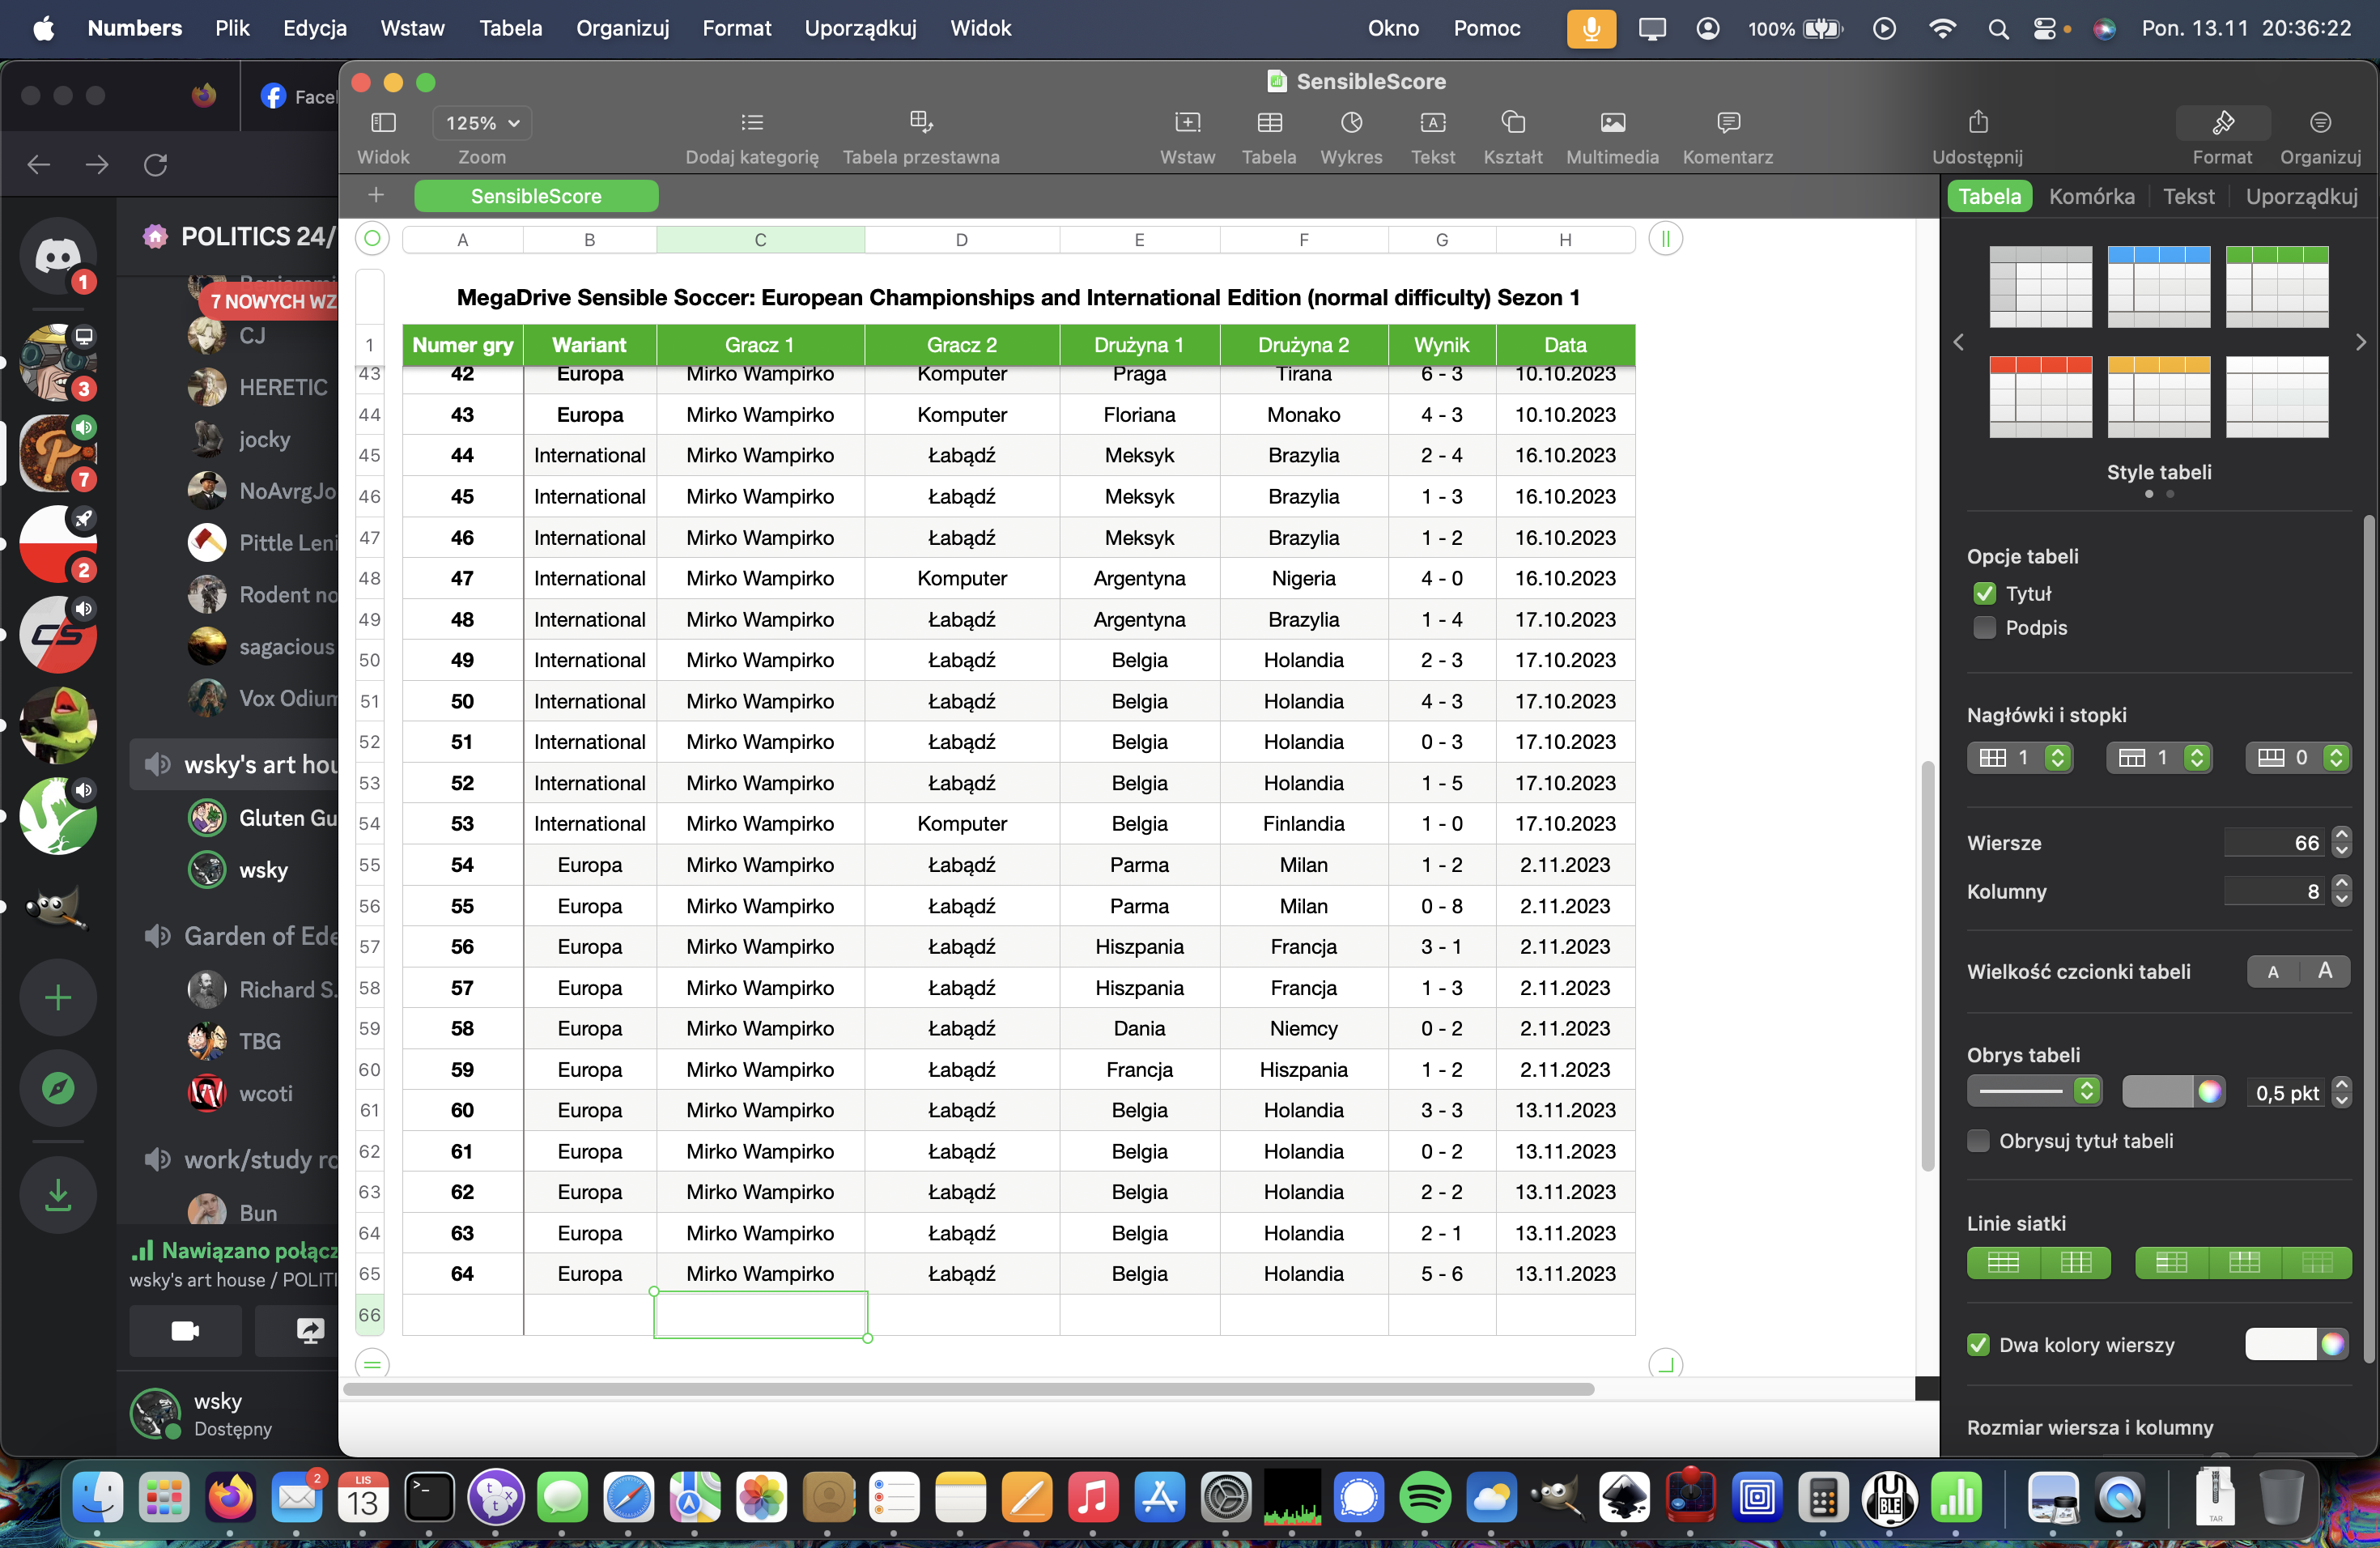Enable the Podpis checkbox

click(1984, 628)
